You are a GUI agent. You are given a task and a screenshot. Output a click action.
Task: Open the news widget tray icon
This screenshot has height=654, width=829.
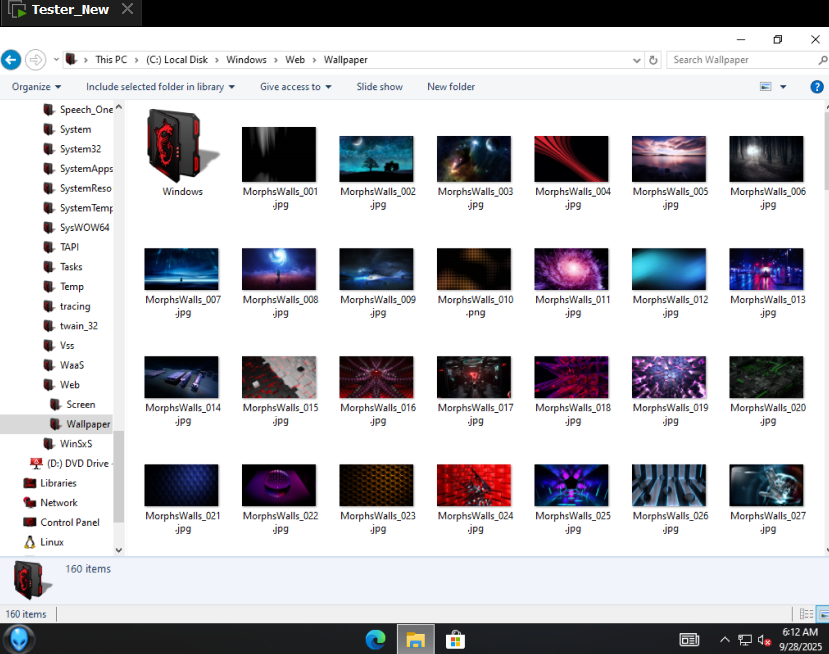(x=689, y=640)
